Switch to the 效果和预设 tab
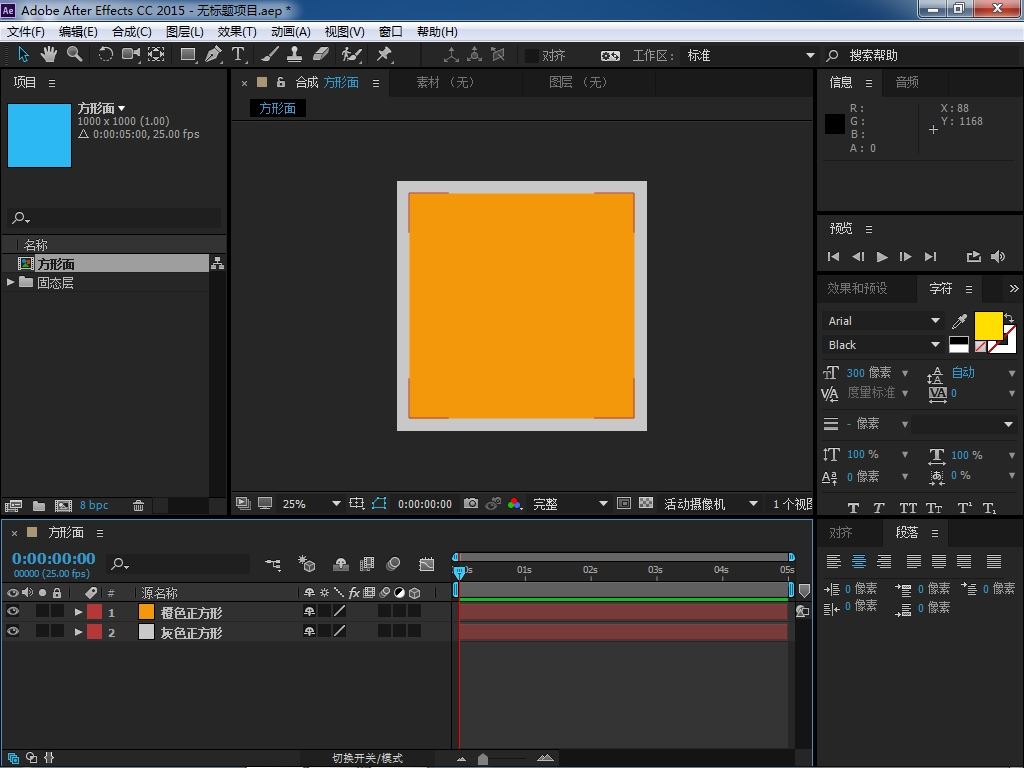The height and width of the screenshot is (768, 1024). (857, 288)
